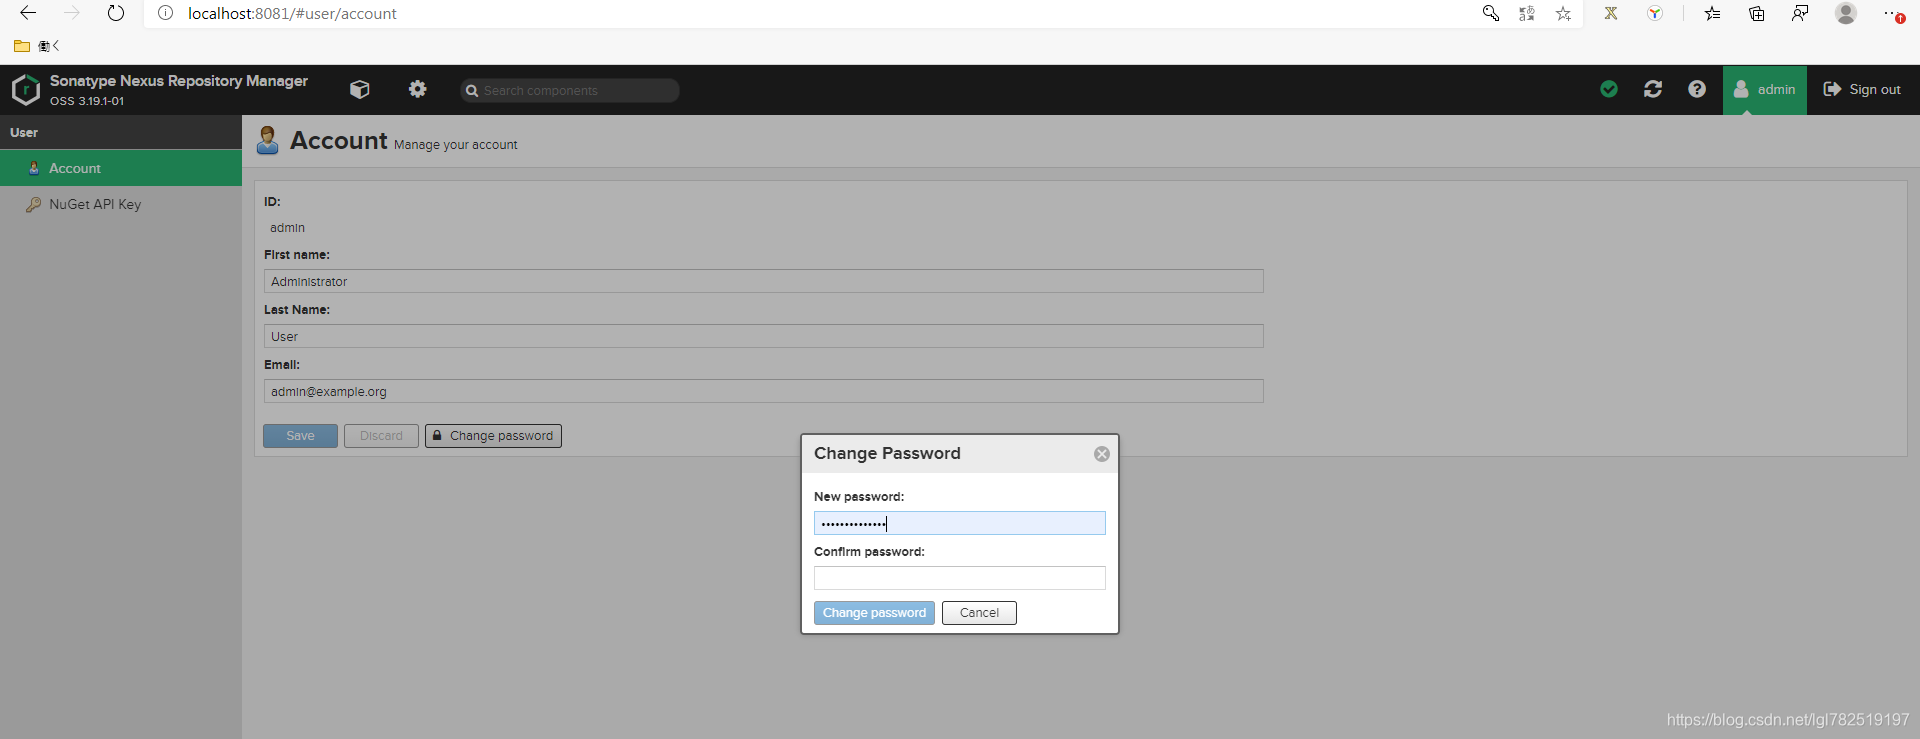Click Cancel in the dialog
This screenshot has height=739, width=1920.
click(x=979, y=613)
